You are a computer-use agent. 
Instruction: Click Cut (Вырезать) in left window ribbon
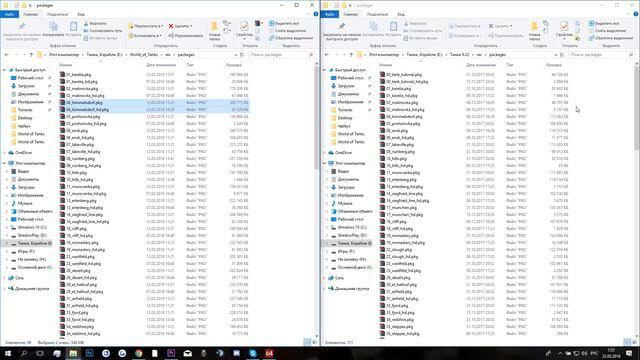click(95, 24)
